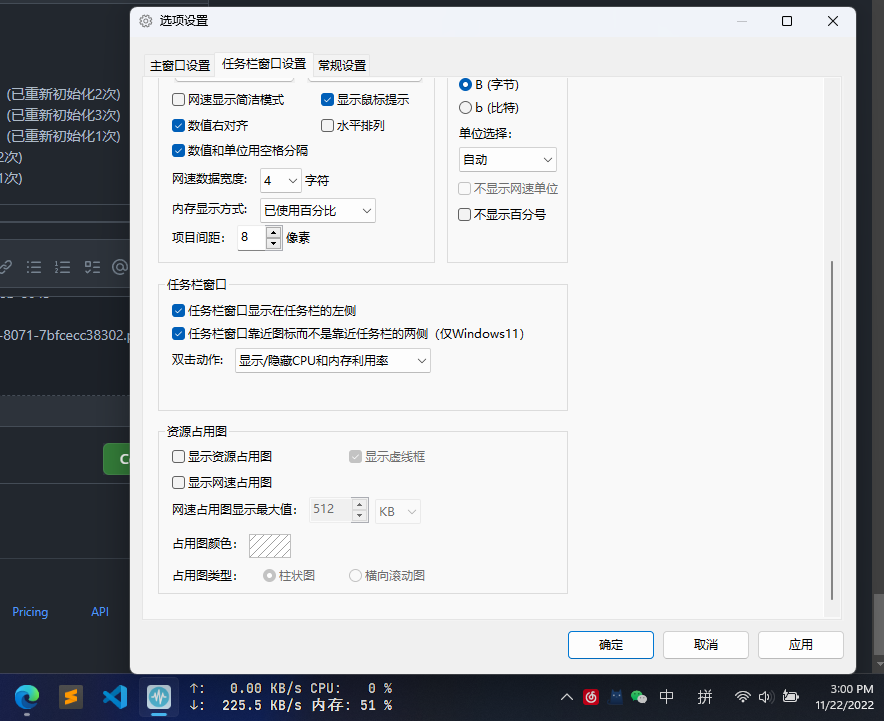Open Microsoft Edge from the taskbar
Image resolution: width=884 pixels, height=721 pixels.
click(26, 697)
